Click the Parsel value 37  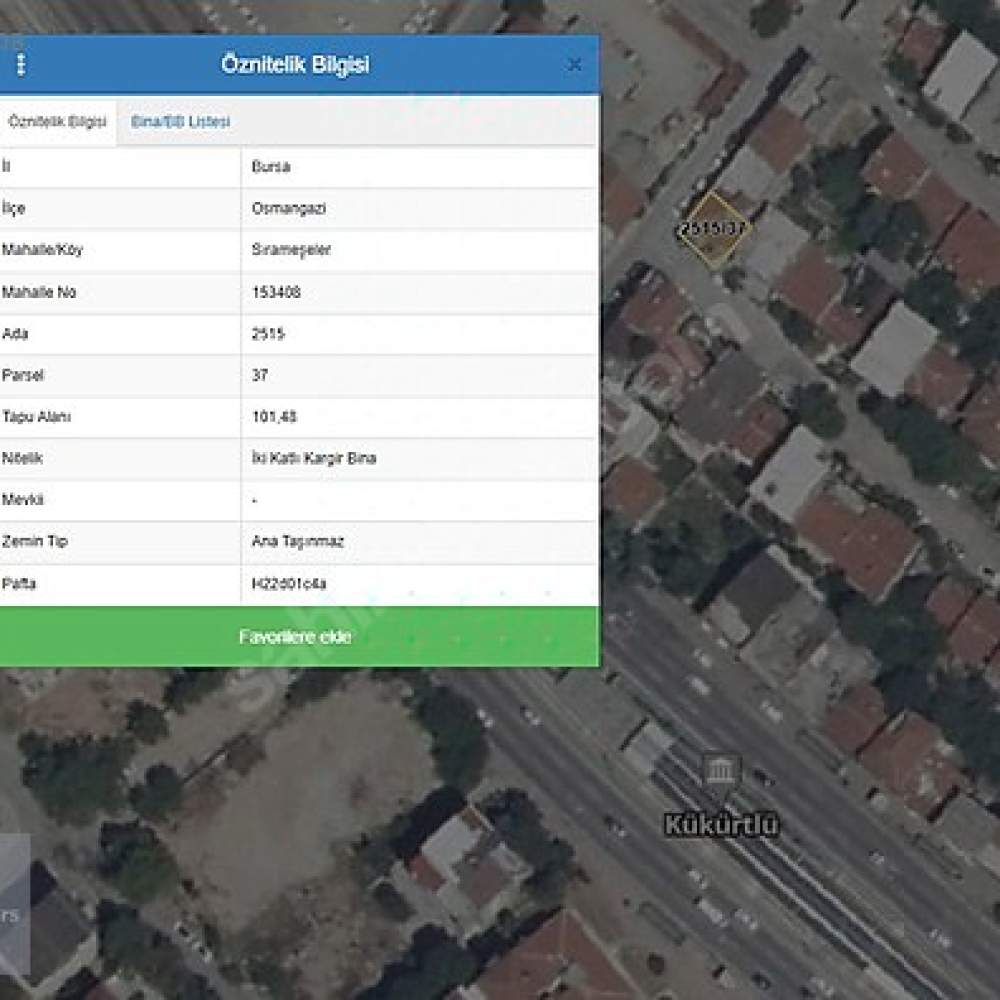click(260, 375)
